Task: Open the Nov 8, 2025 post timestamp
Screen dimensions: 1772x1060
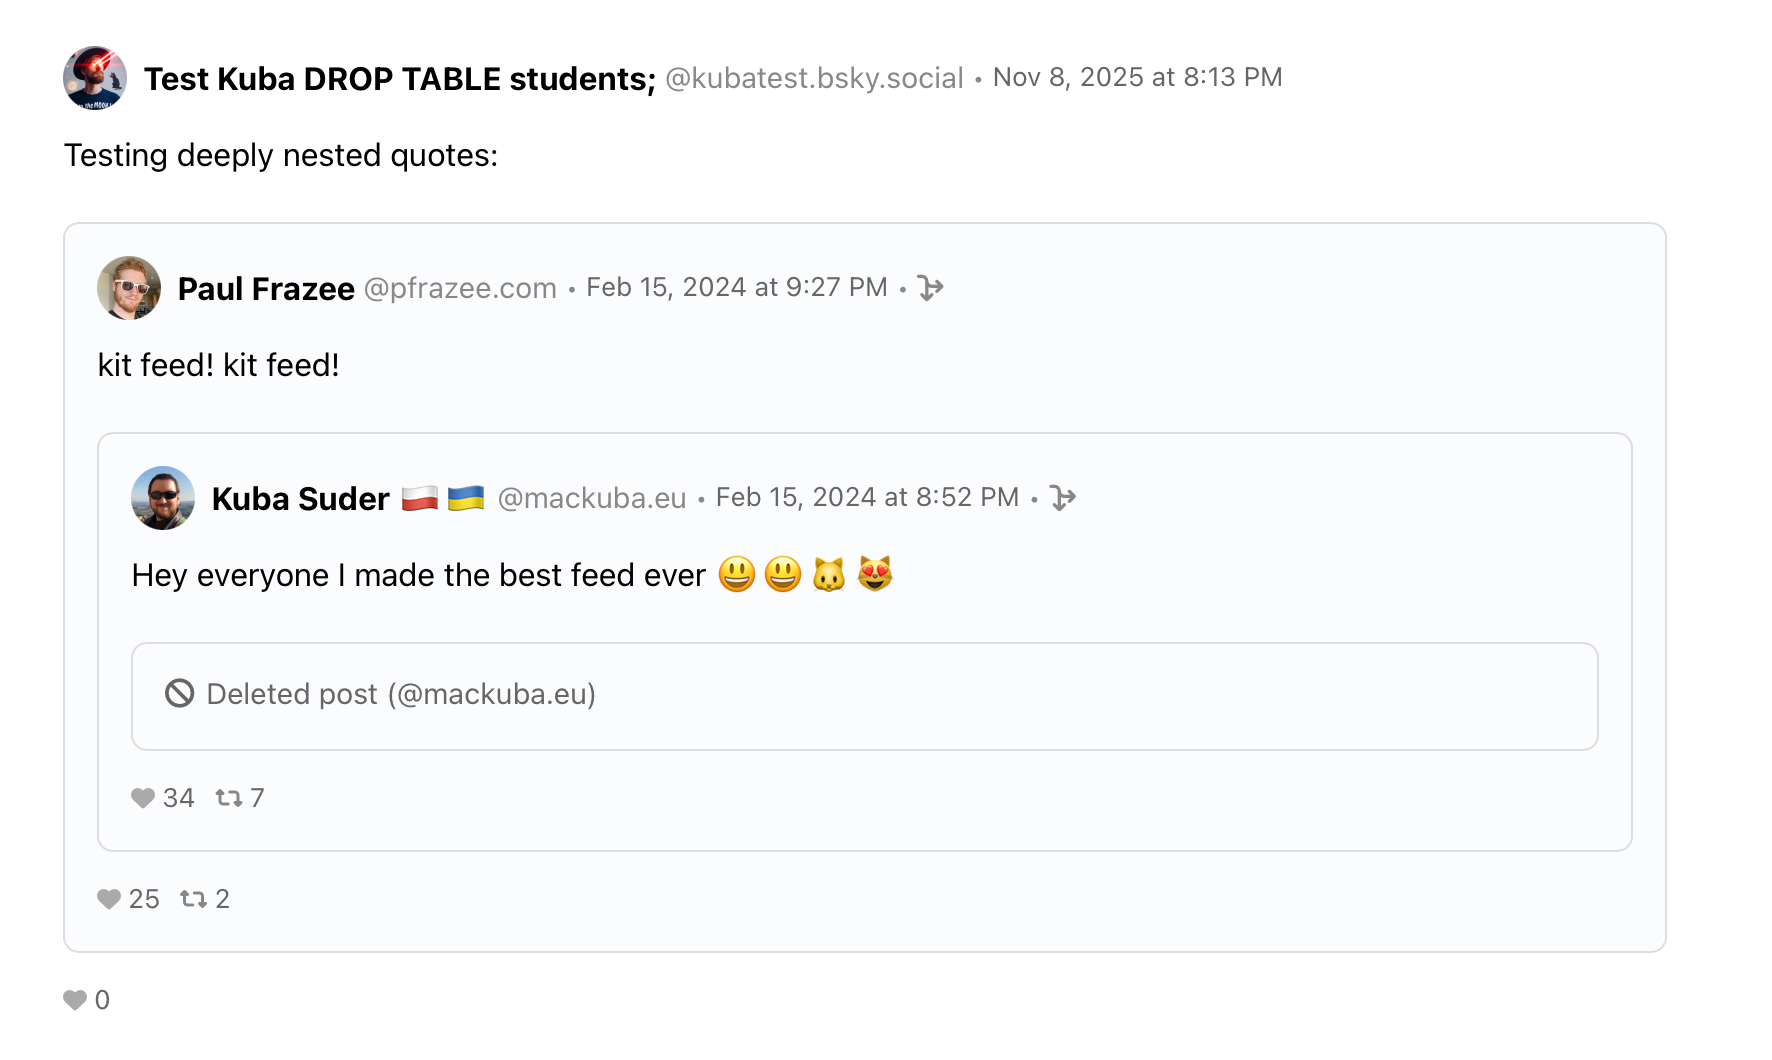Action: pyautogui.click(x=1137, y=77)
